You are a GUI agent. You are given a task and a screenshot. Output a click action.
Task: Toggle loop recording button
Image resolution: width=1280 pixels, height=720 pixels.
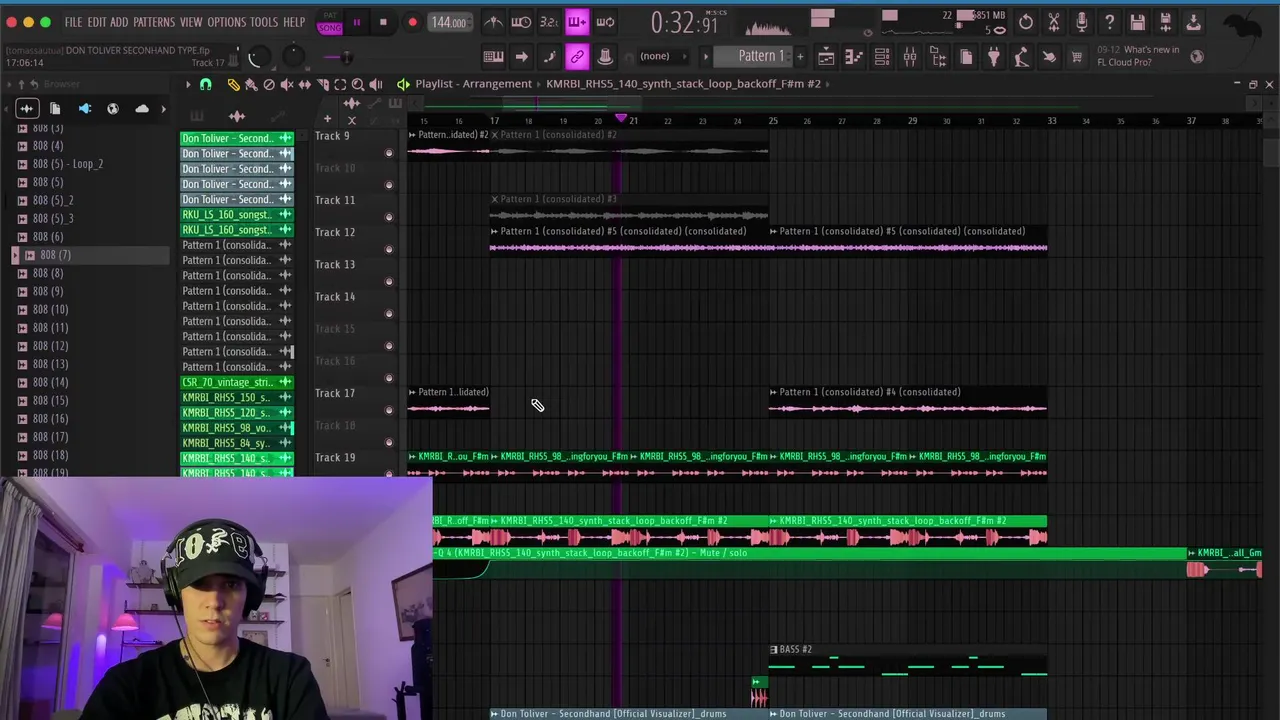(x=605, y=22)
